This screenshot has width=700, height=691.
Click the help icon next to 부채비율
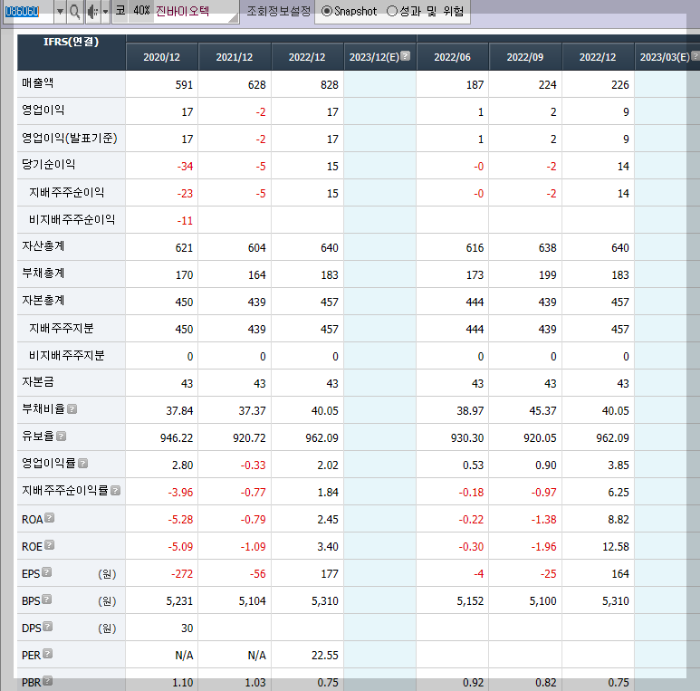point(72,409)
